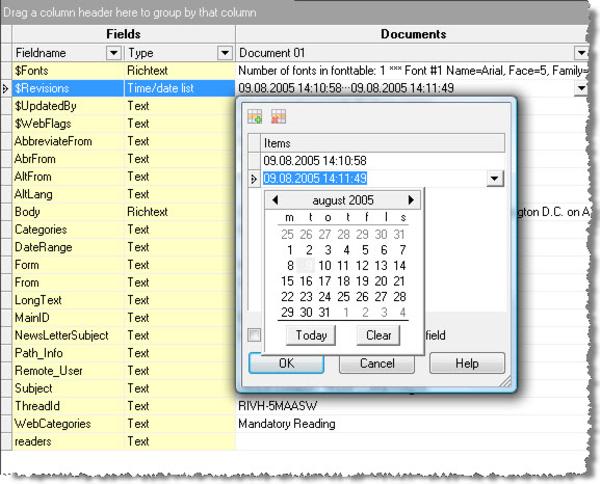Click the group-by-column drop panel text
Viewport: 600px width, 484px height.
[x=130, y=13]
